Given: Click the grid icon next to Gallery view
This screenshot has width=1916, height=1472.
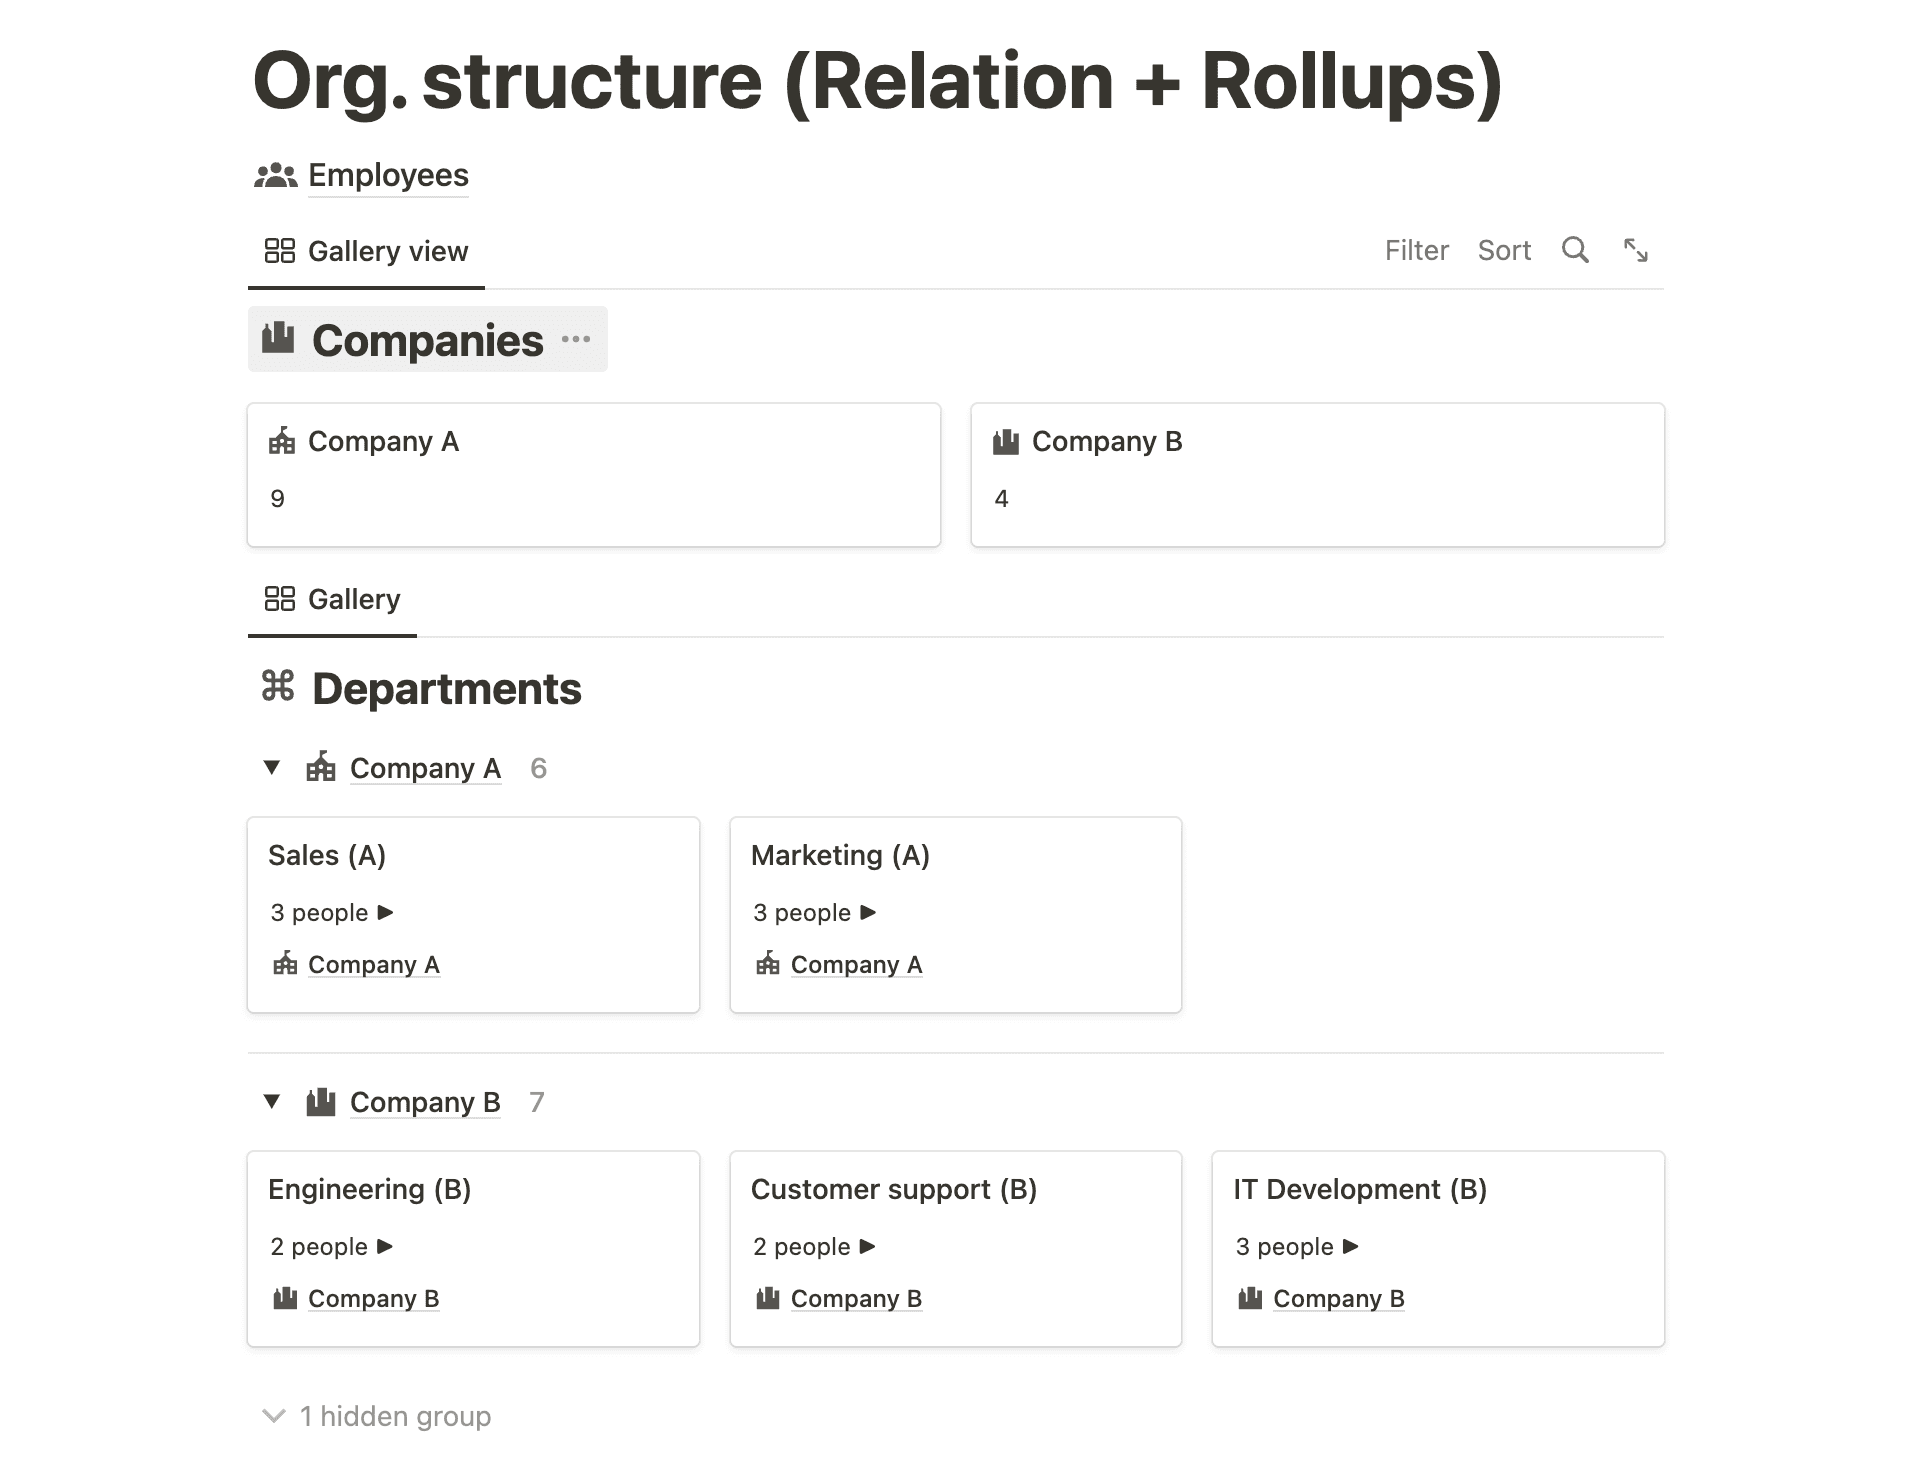Looking at the screenshot, I should tap(280, 250).
